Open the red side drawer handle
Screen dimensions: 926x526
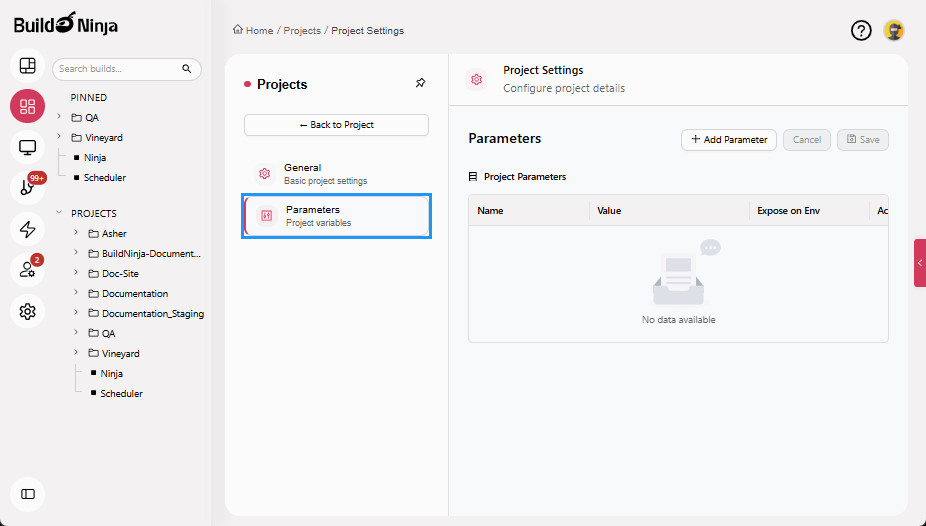click(920, 263)
